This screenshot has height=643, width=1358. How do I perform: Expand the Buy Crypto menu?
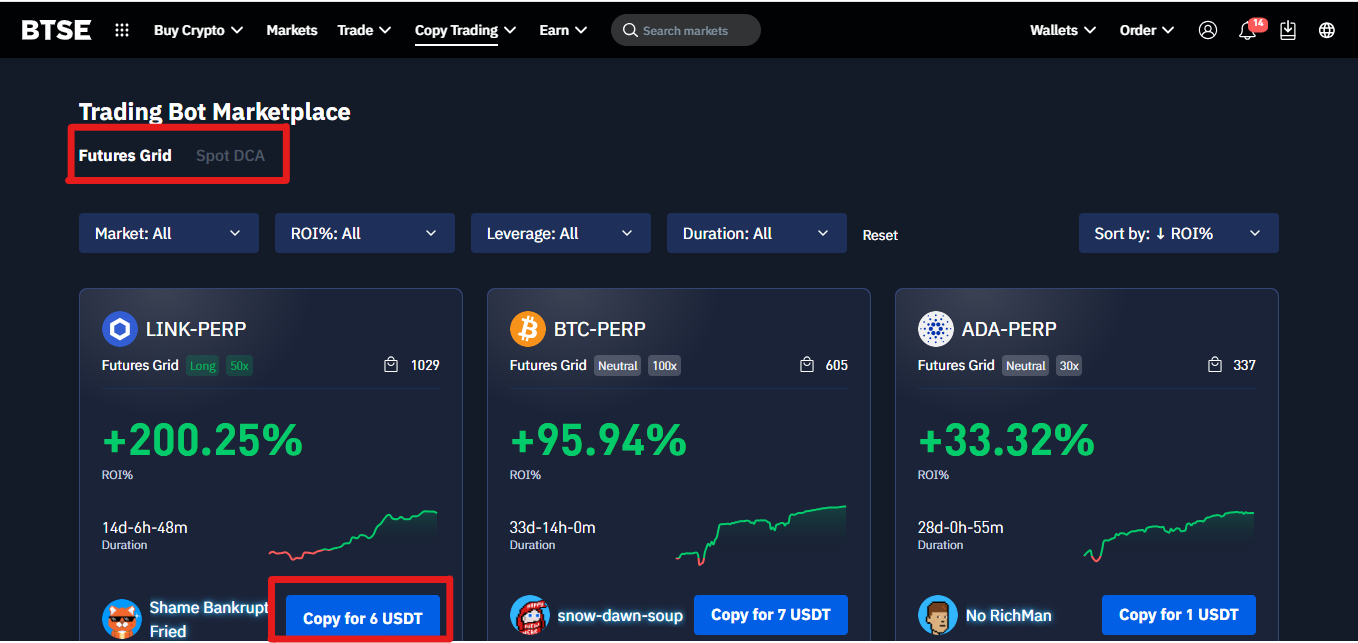198,30
